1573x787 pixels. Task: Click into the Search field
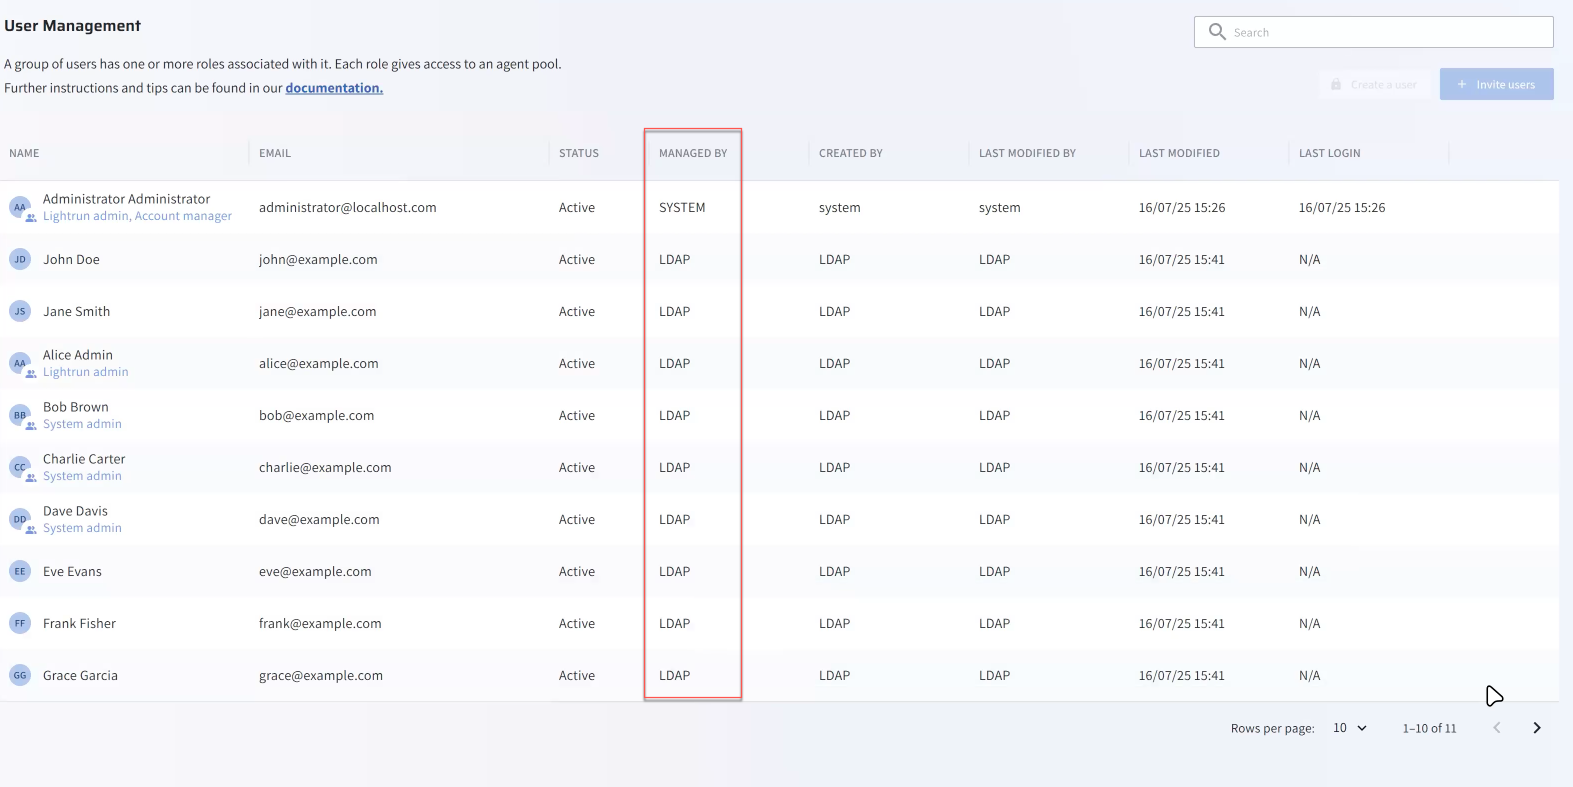click(1385, 32)
